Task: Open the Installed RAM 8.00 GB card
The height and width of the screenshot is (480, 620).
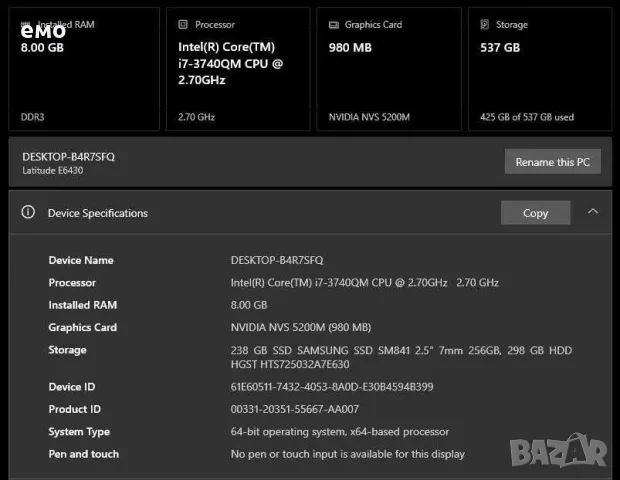Action: pyautogui.click(x=84, y=69)
